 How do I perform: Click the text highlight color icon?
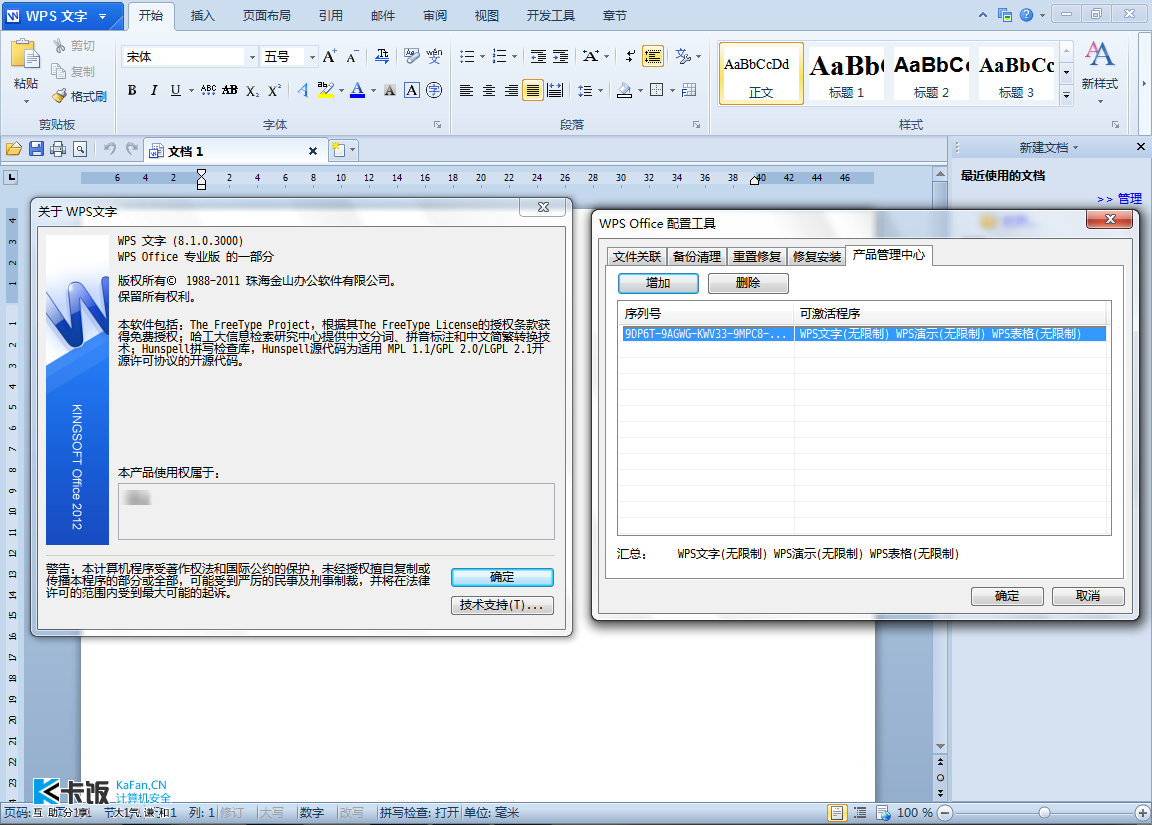click(325, 90)
